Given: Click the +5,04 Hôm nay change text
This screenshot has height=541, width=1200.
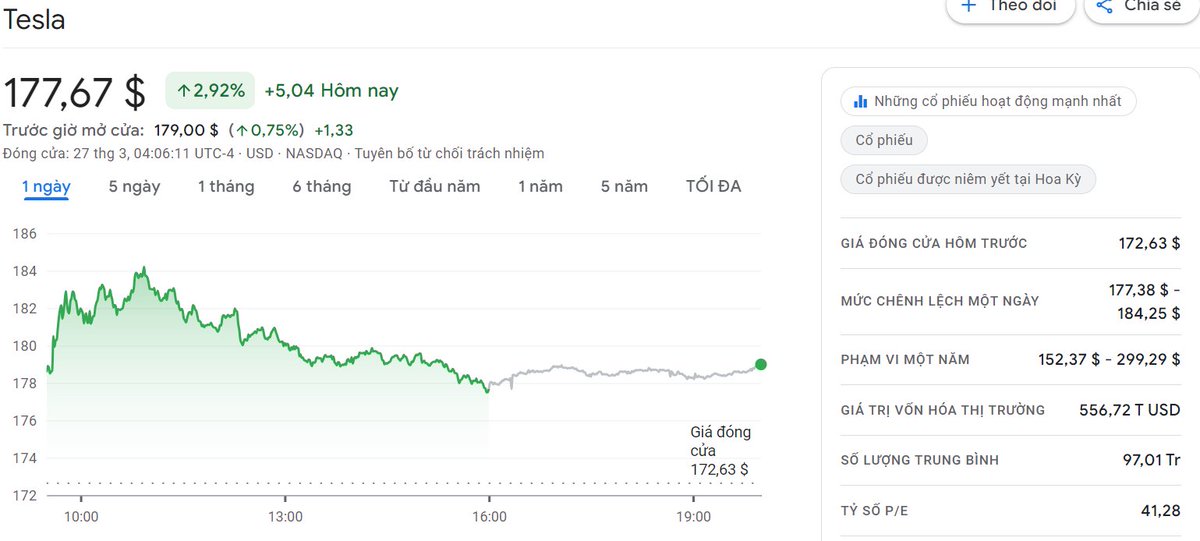Looking at the screenshot, I should pyautogui.click(x=331, y=91).
